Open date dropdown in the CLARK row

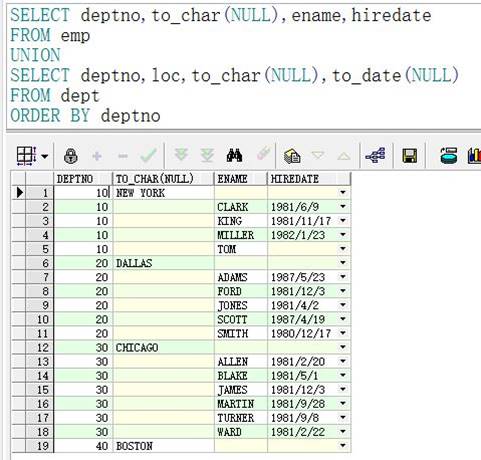(x=343, y=207)
